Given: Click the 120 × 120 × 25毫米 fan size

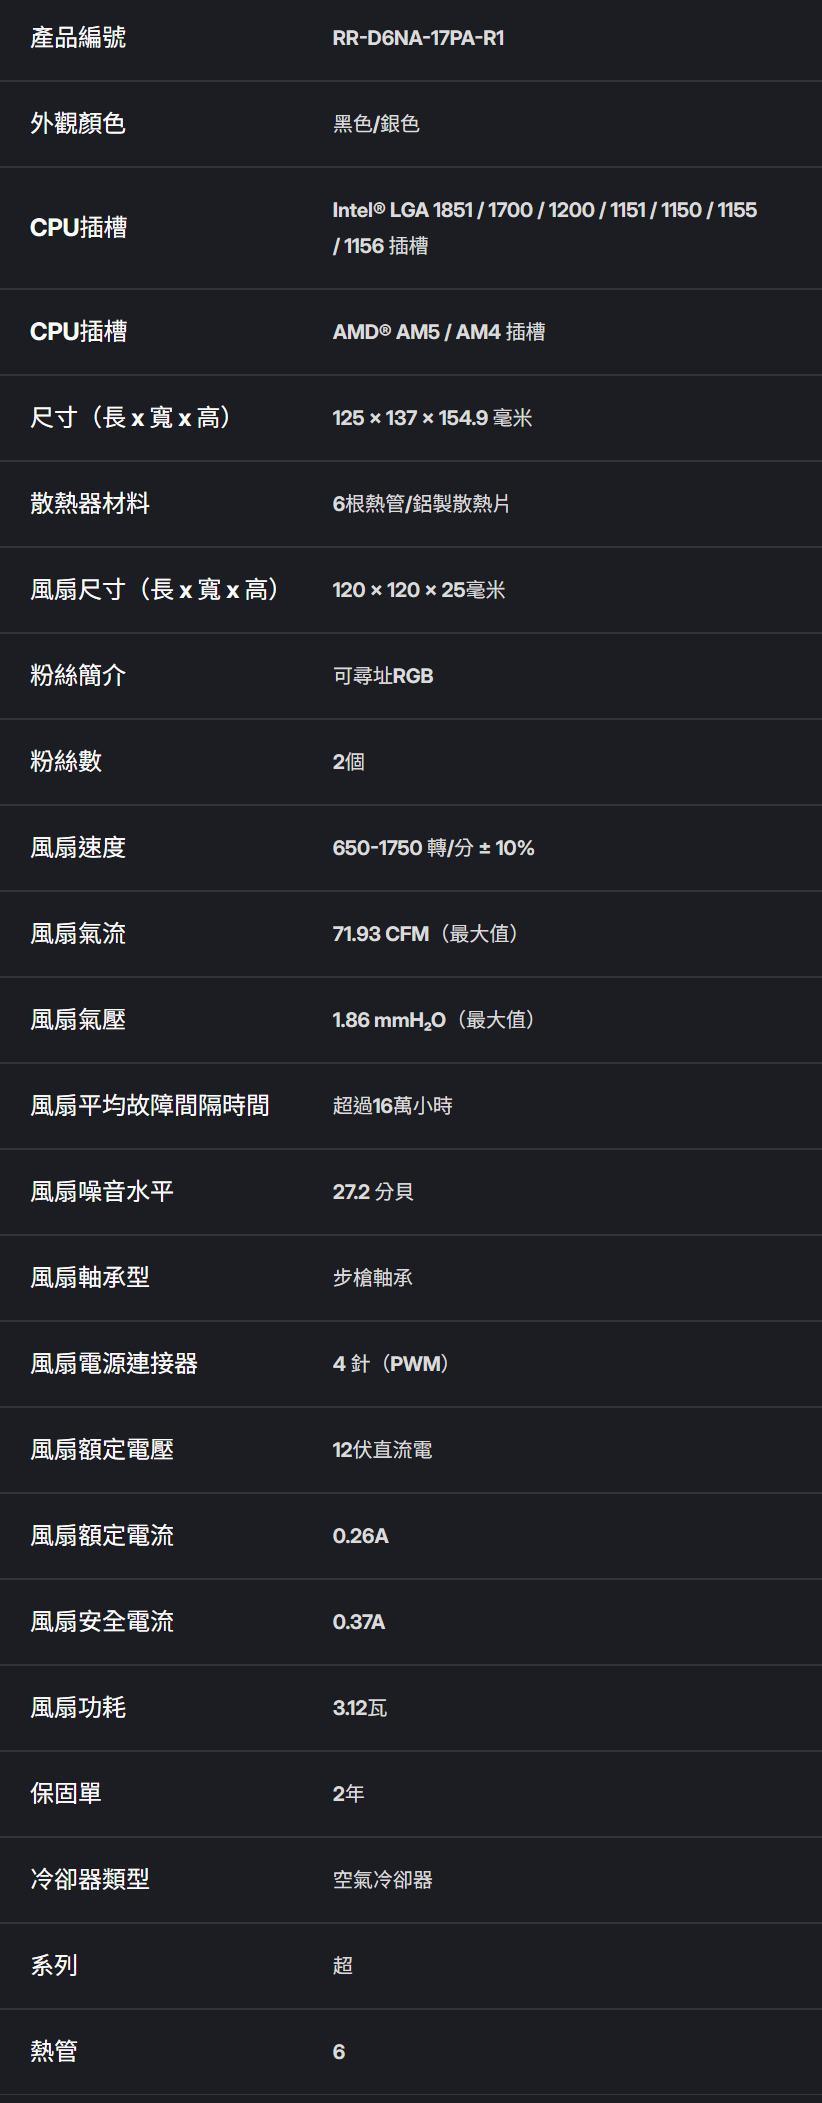Looking at the screenshot, I should coord(418,590).
